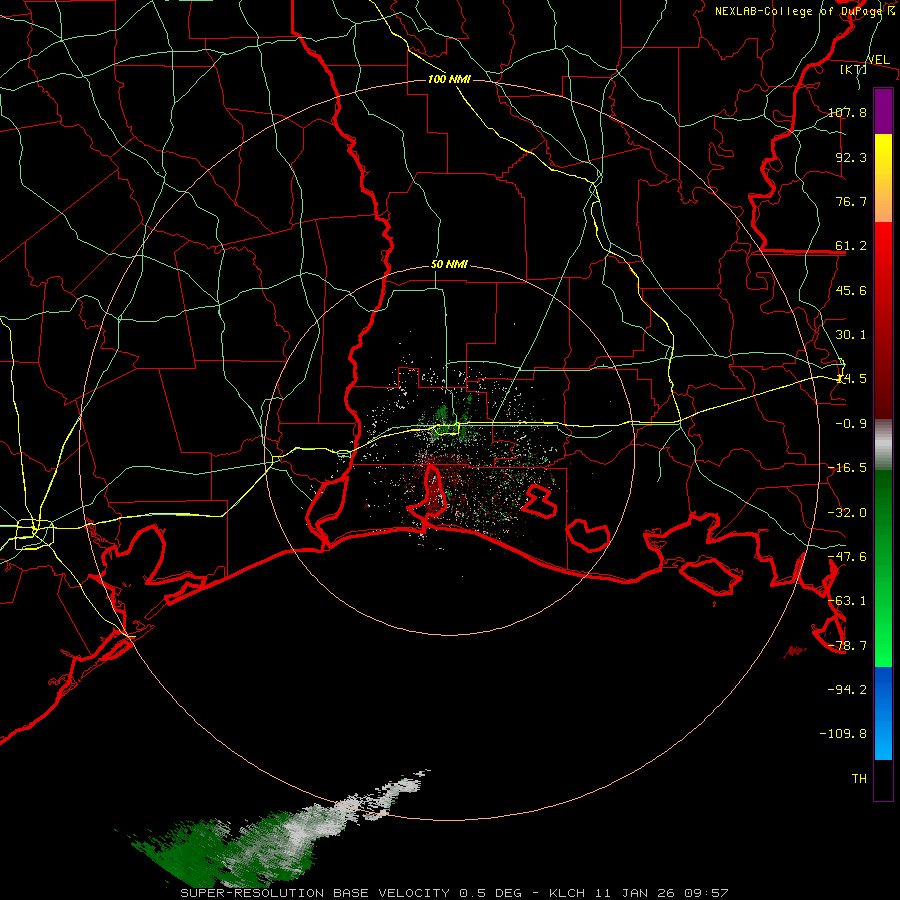Click the TH legend label
The width and height of the screenshot is (900, 900).
tap(859, 779)
